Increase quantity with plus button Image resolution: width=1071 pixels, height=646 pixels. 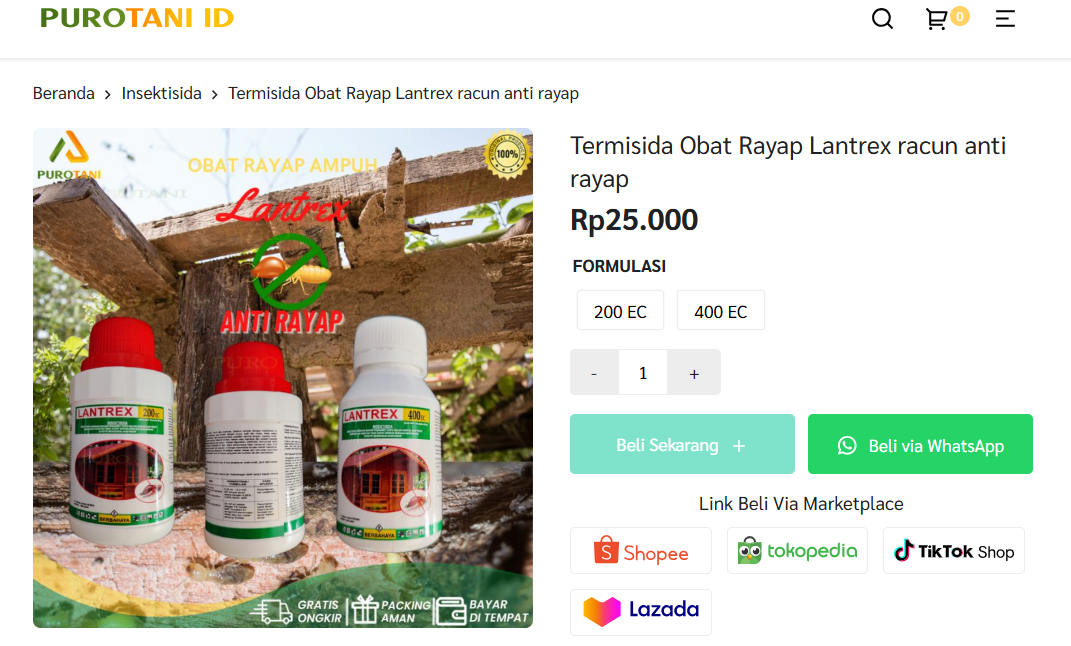pyautogui.click(x=694, y=373)
